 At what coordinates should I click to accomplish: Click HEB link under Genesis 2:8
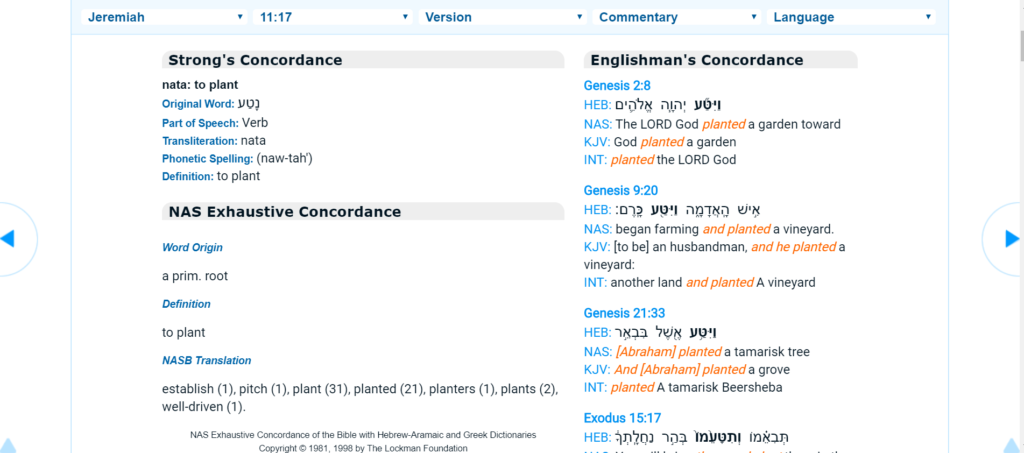pyautogui.click(x=598, y=104)
